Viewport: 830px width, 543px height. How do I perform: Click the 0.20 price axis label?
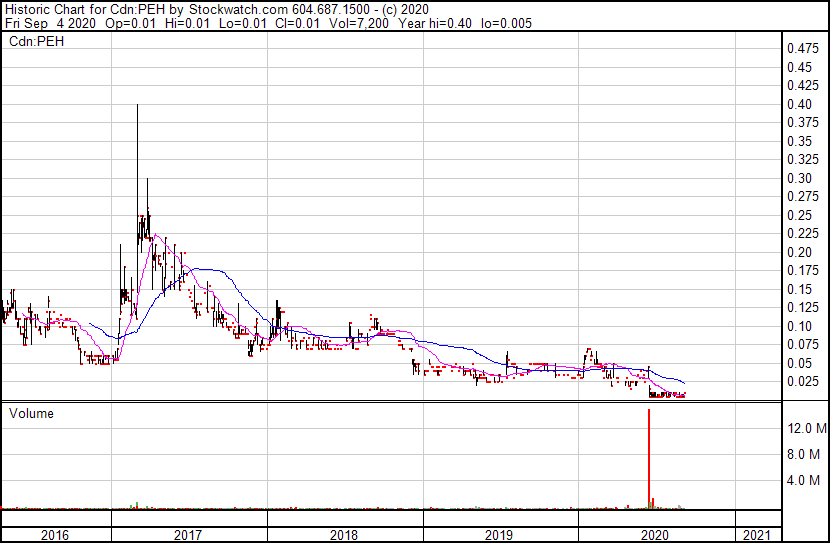pos(798,252)
